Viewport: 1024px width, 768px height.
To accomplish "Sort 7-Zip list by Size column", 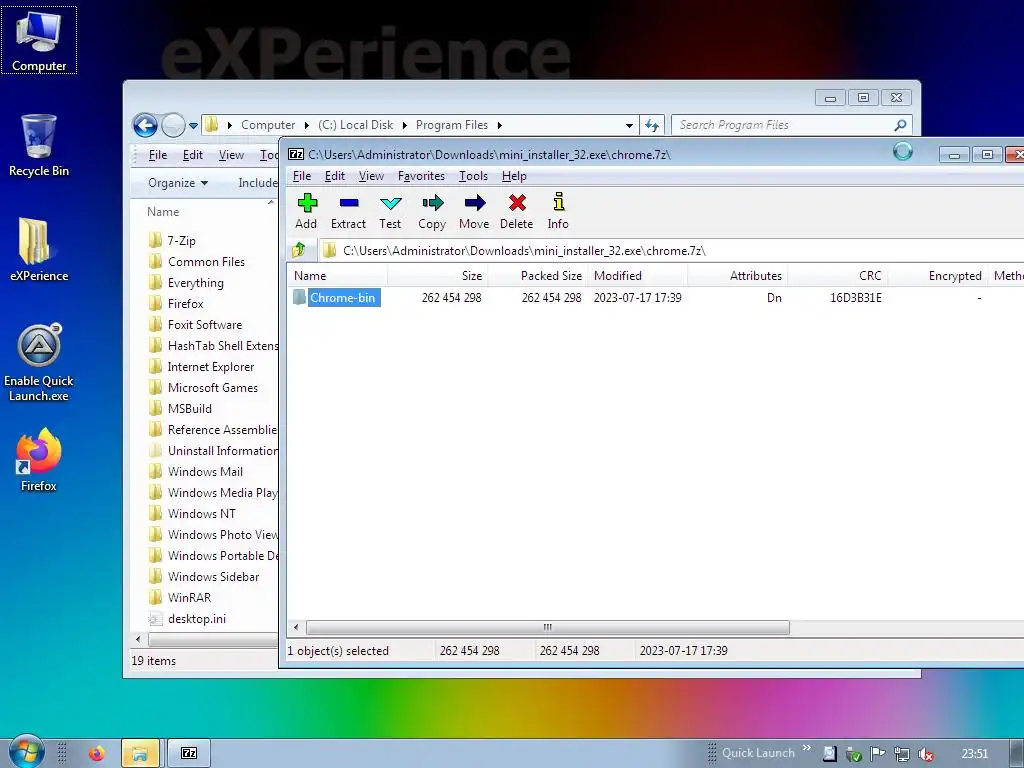I will (x=438, y=276).
